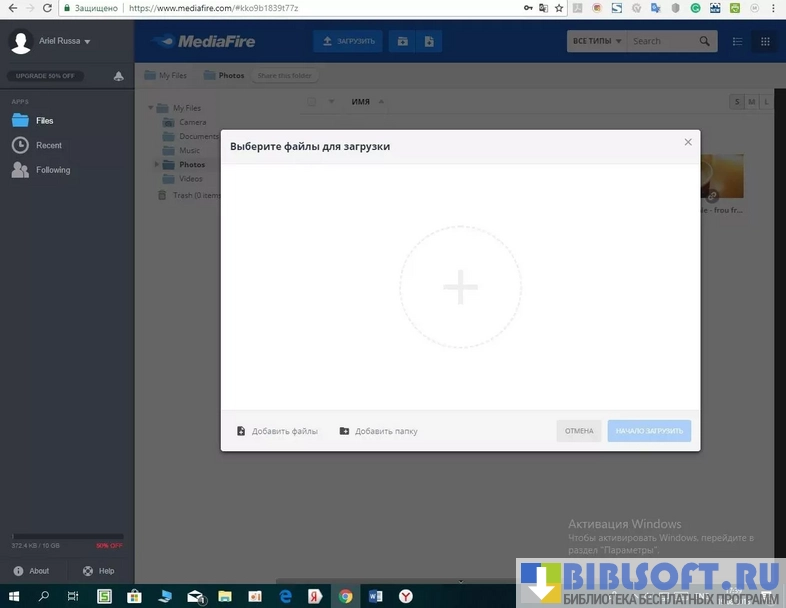This screenshot has width=786, height=608.
Task: Choose the S thumbnail size toggle
Action: (737, 102)
